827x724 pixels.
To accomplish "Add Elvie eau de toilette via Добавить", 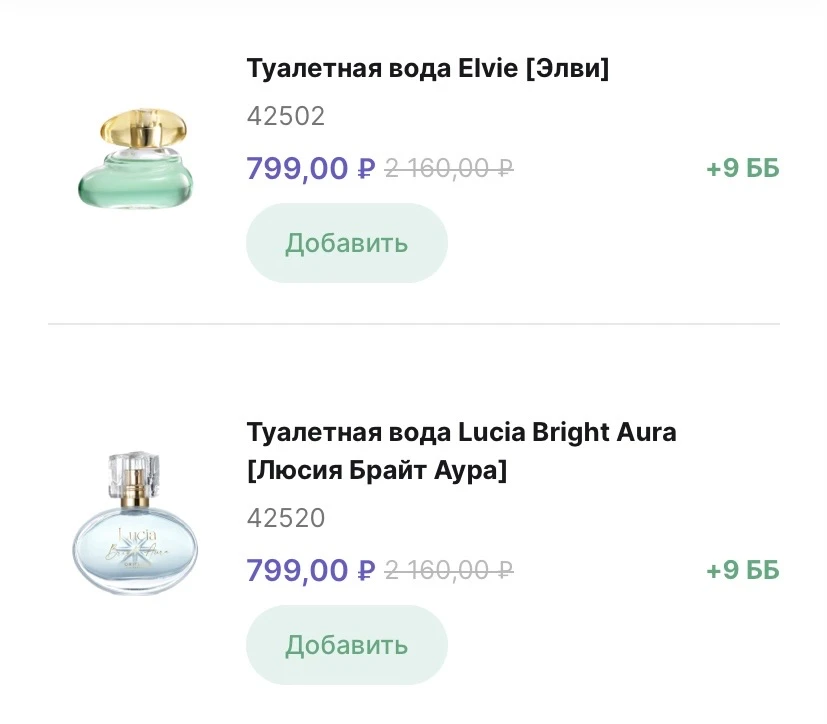I will pos(346,243).
